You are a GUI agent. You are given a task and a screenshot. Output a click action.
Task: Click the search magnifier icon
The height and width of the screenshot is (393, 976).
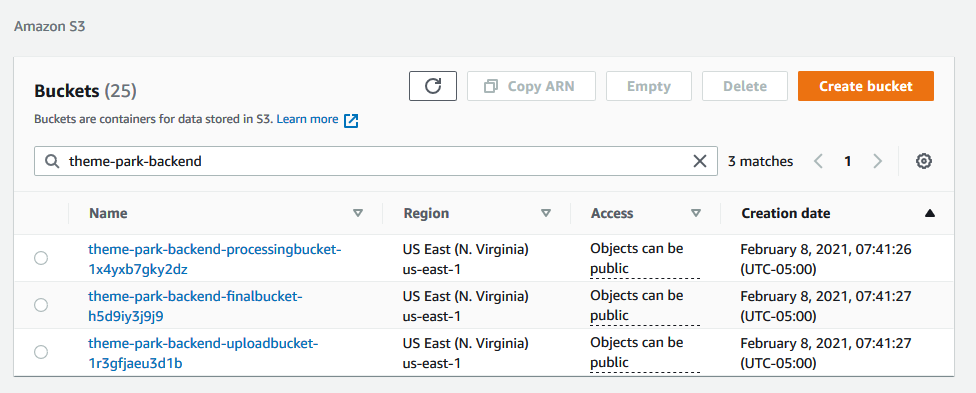coord(52,161)
